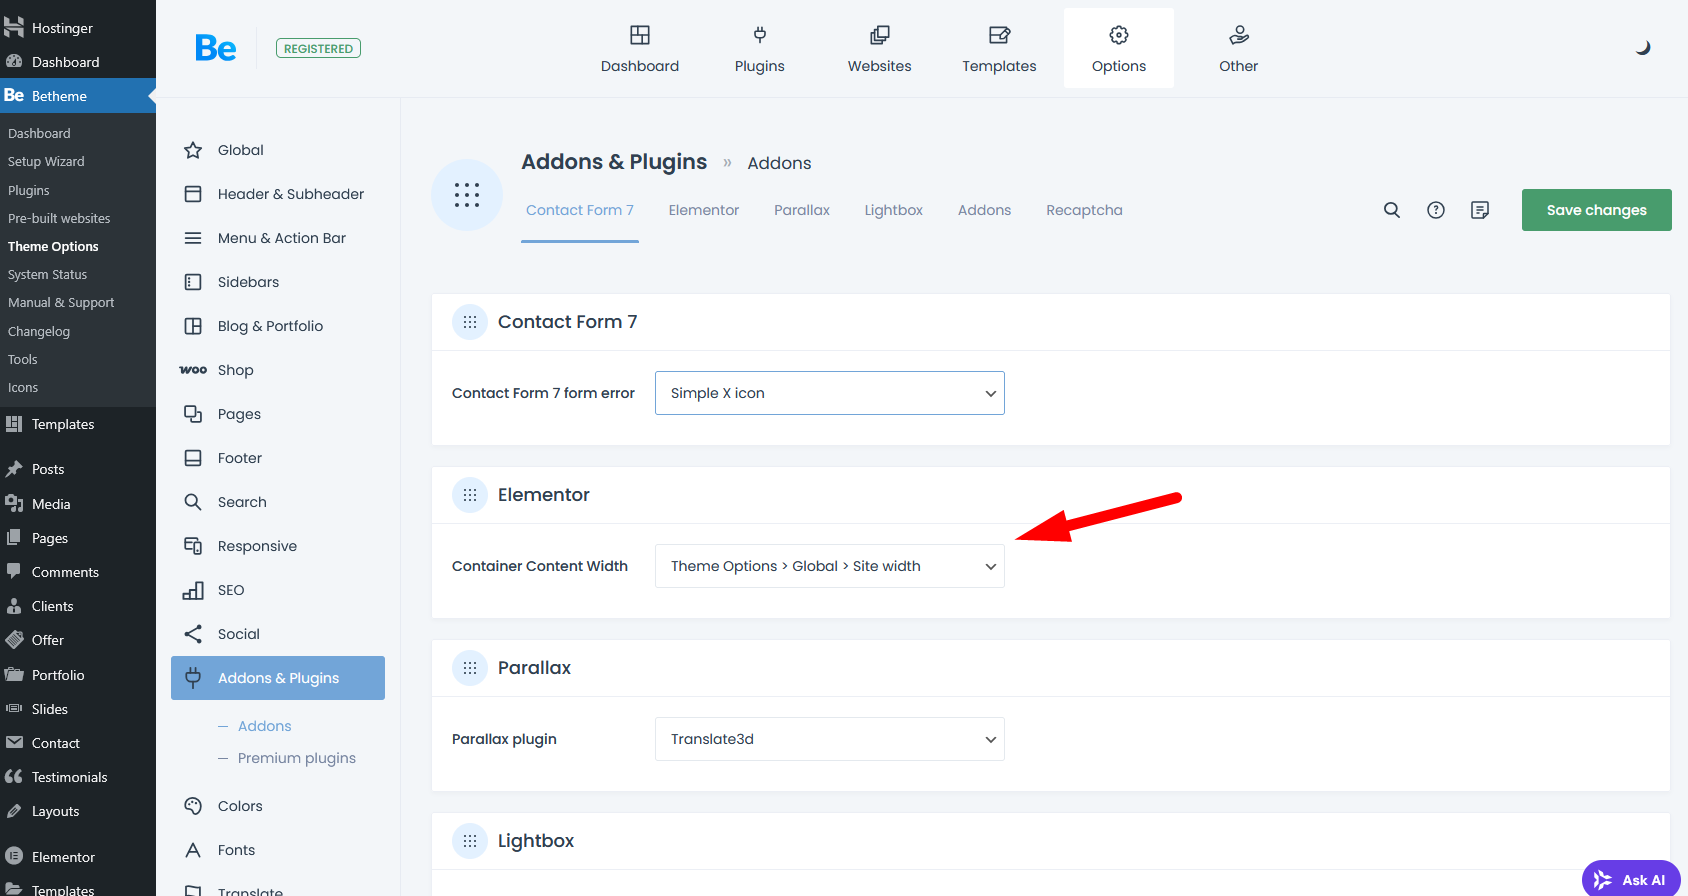Open Menu & Action Bar options
Screen dimensions: 1688x896
click(x=278, y=238)
